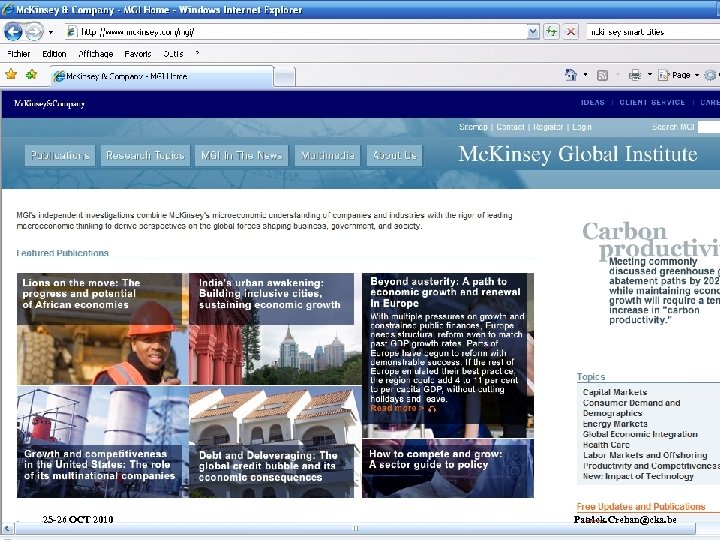Click the Home page icon in command bar

click(x=571, y=74)
